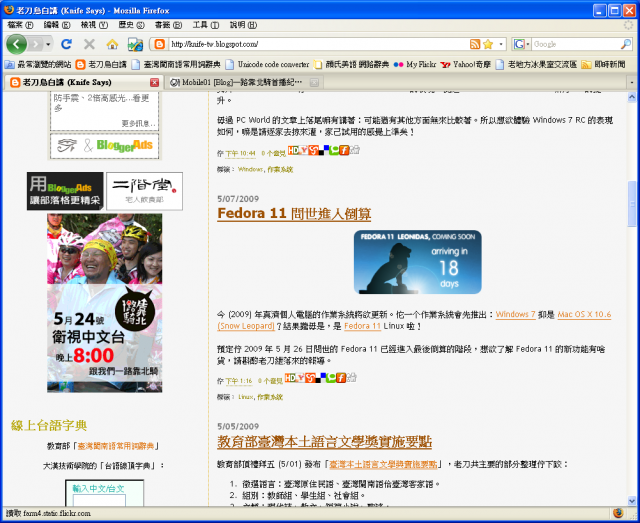Click the URL address field
This screenshot has height=523, width=640.
[318, 44]
